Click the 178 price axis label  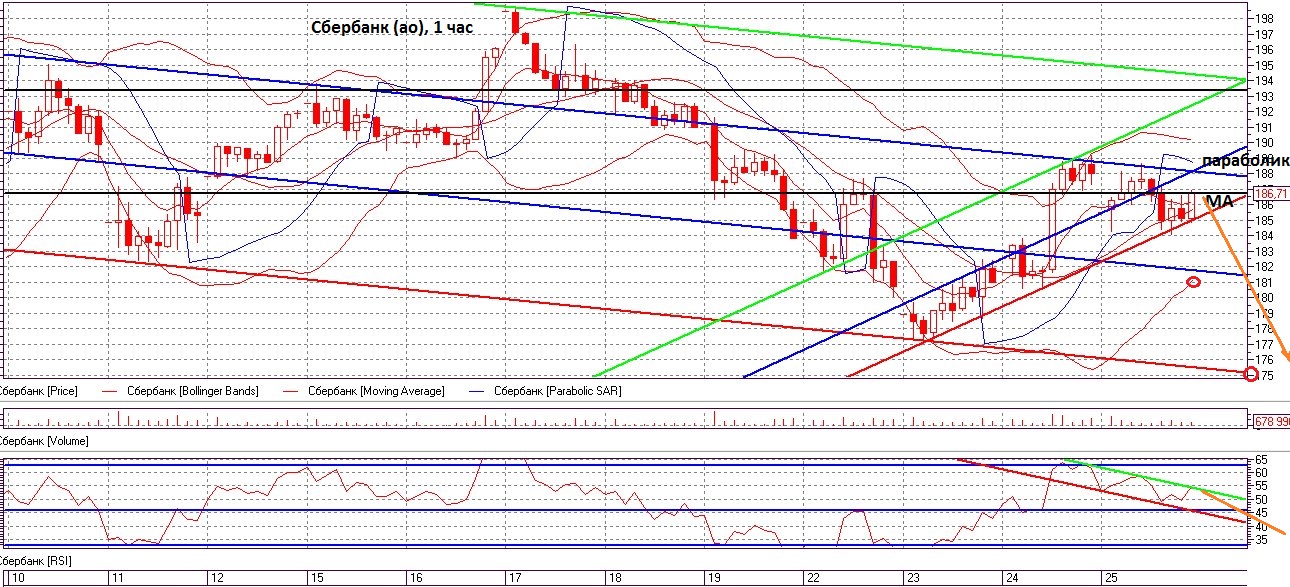click(x=1265, y=328)
